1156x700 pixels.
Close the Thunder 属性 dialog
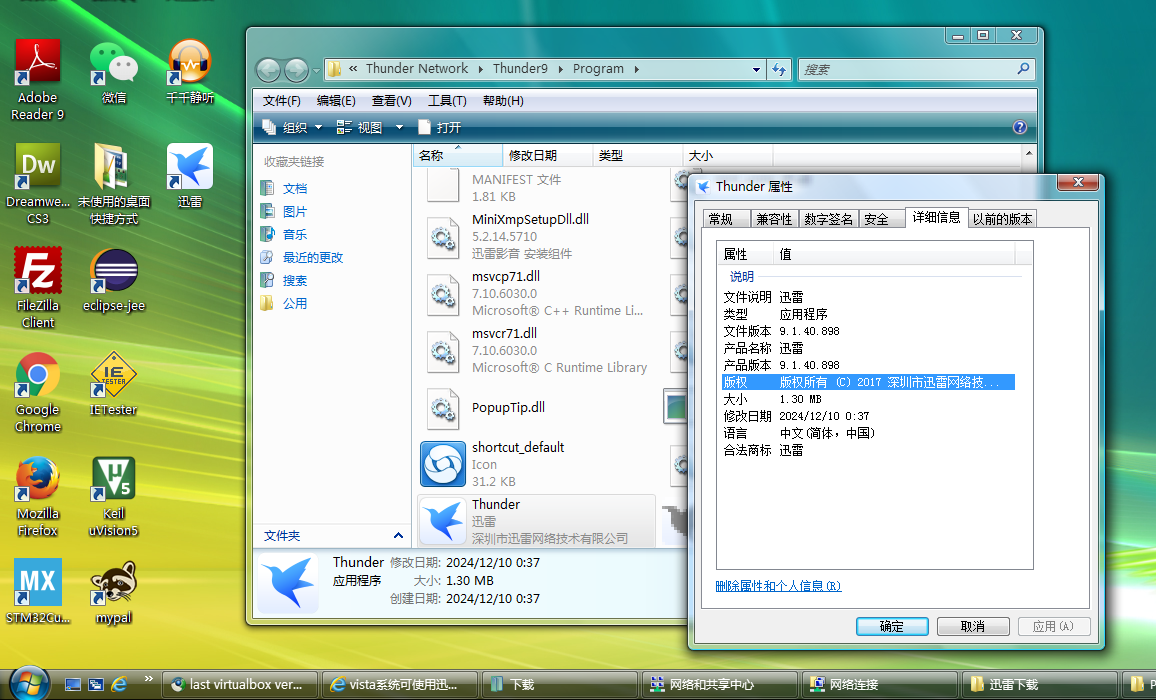click(1078, 182)
